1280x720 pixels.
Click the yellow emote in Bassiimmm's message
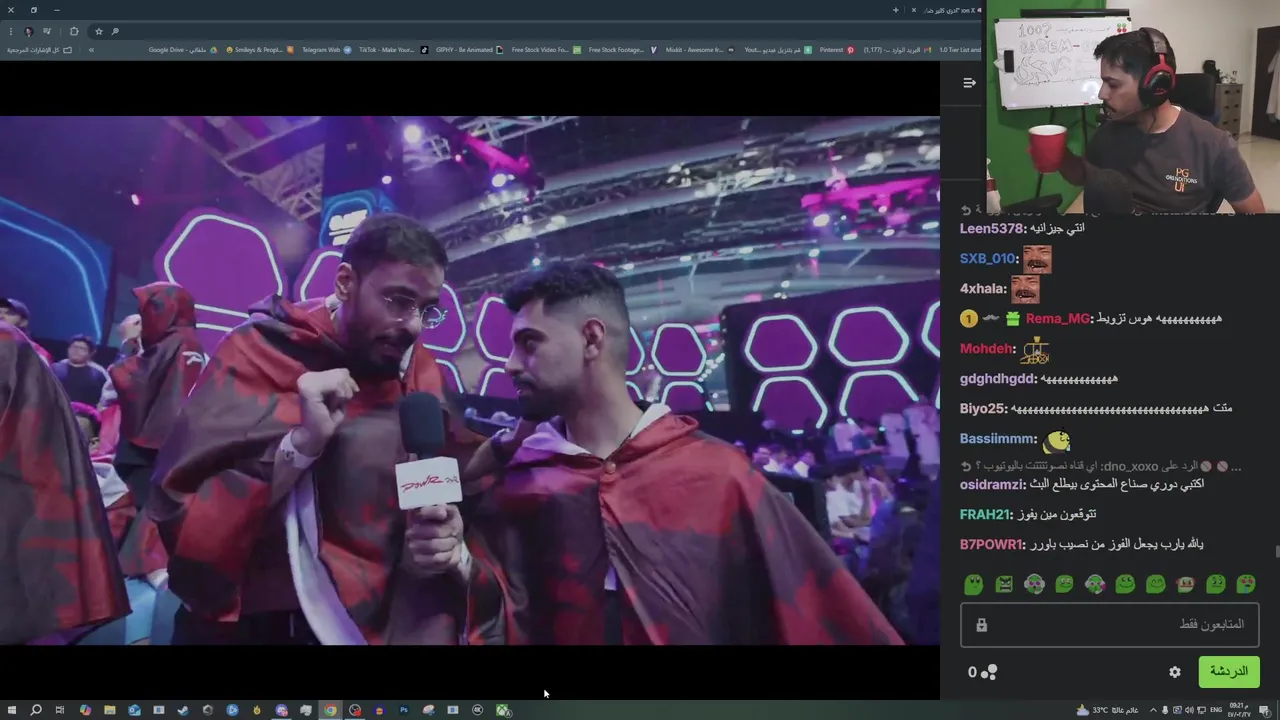[1056, 440]
